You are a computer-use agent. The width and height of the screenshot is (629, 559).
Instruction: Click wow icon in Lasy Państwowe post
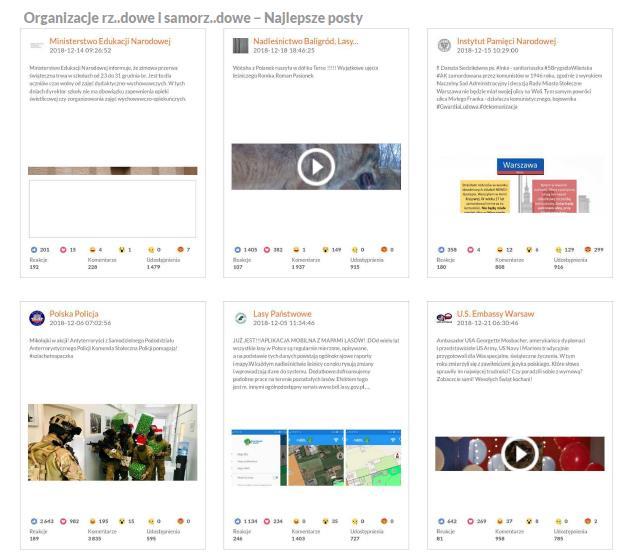[325, 521]
